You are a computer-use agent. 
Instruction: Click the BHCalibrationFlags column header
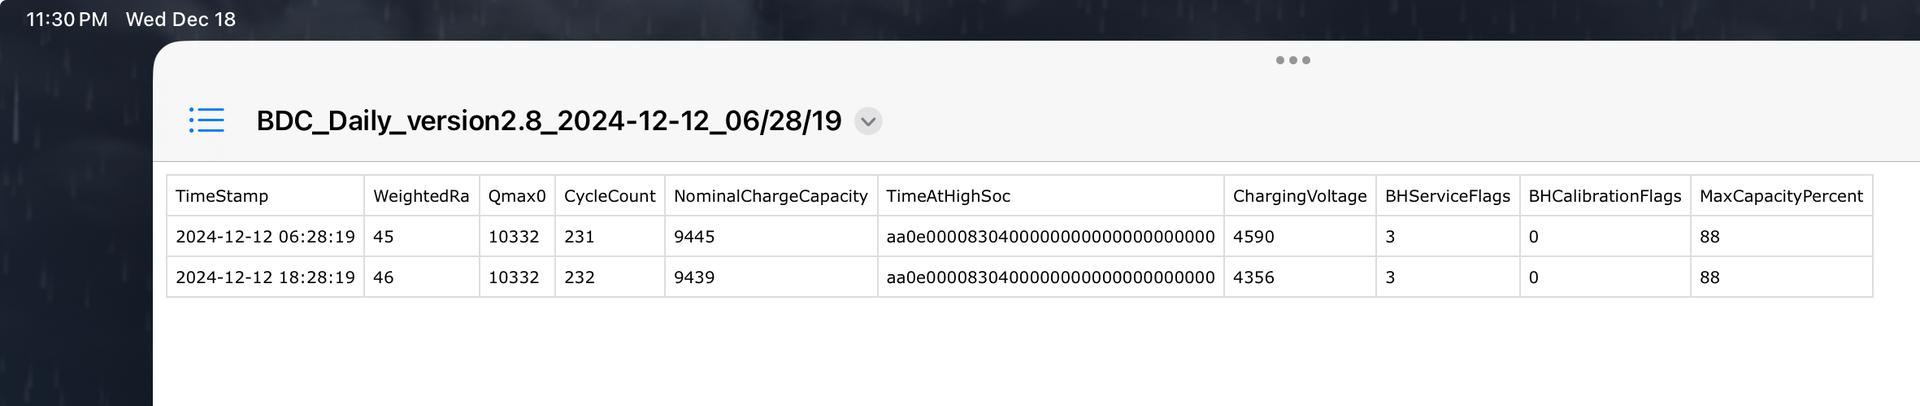tap(1604, 196)
